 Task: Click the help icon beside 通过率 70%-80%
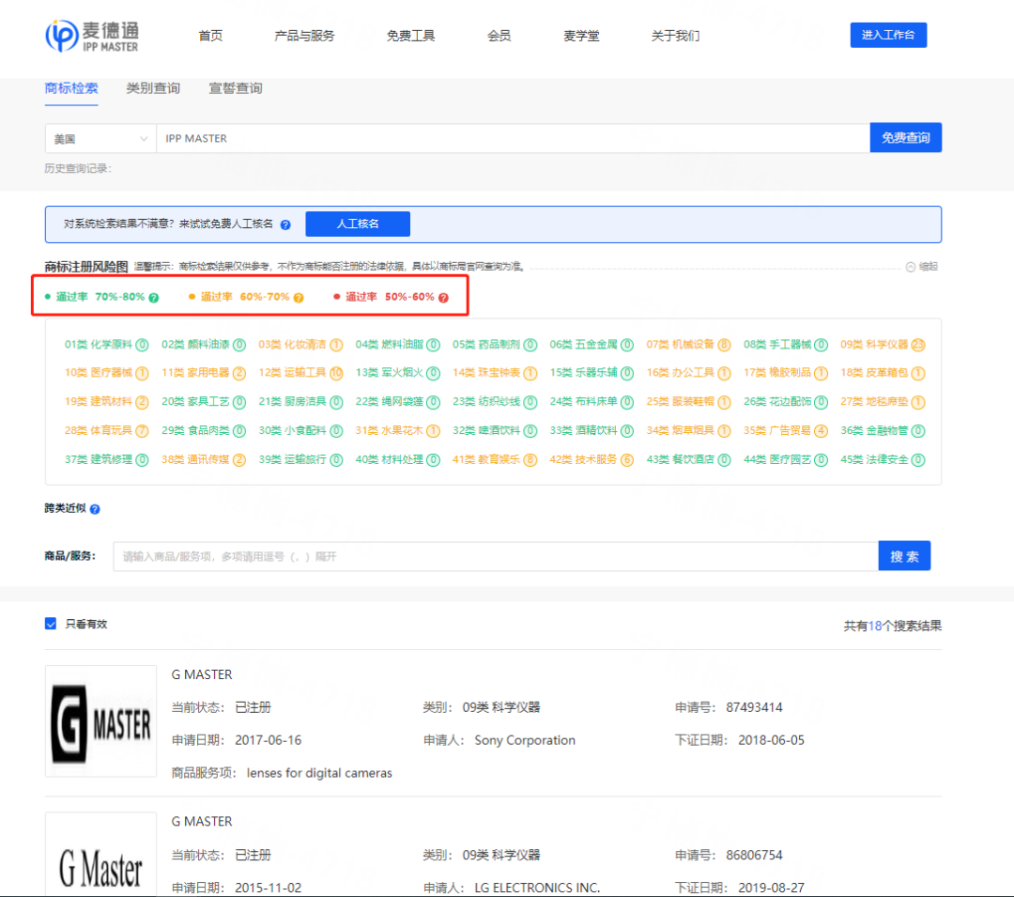point(154,297)
